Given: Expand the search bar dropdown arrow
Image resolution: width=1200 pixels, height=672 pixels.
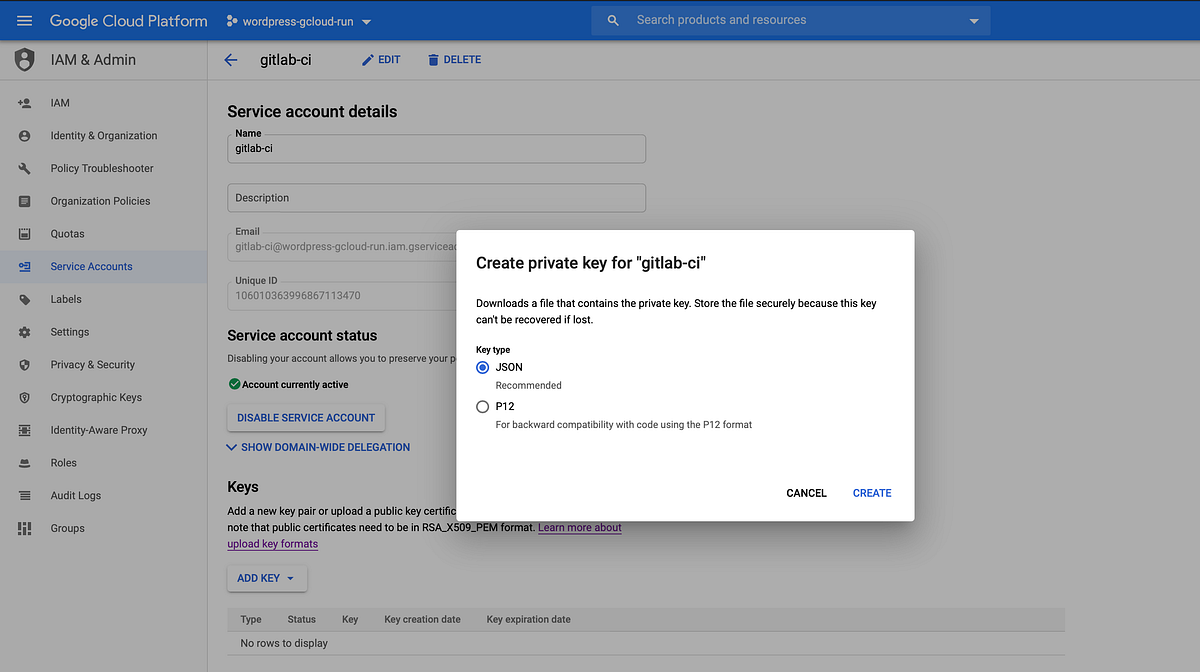Looking at the screenshot, I should 974,21.
